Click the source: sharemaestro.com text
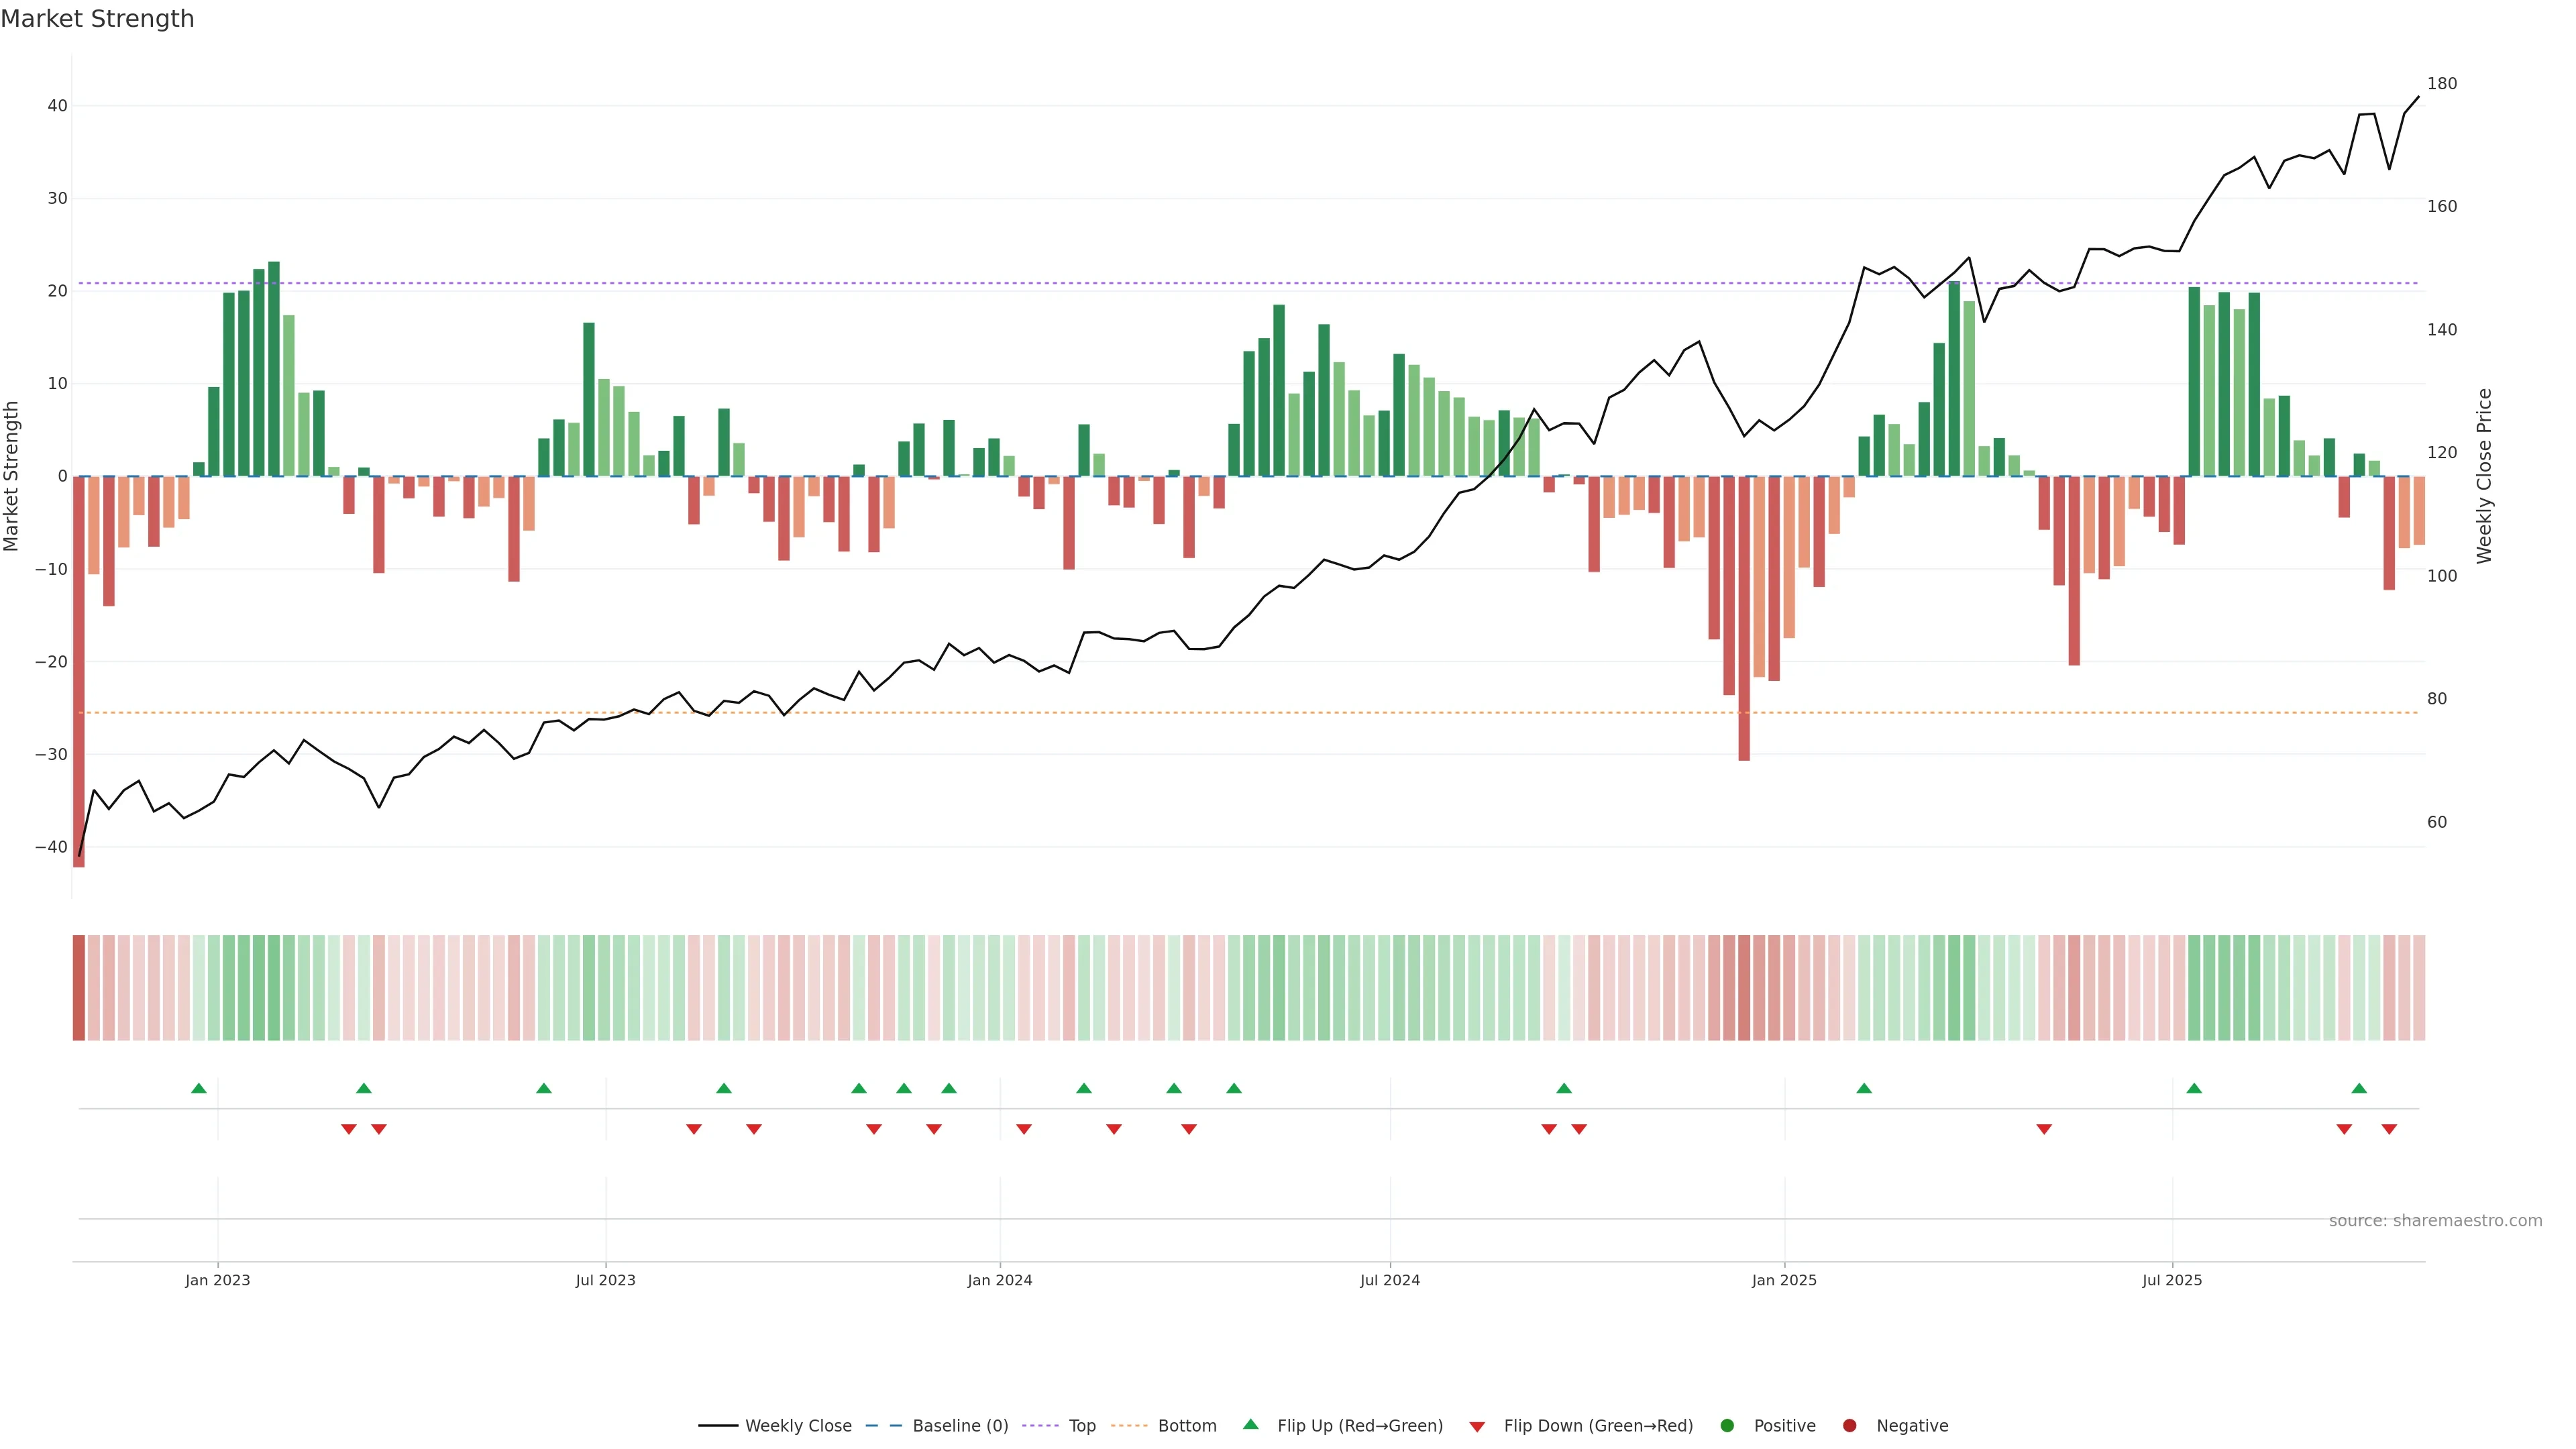2576x1449 pixels. [2435, 1220]
